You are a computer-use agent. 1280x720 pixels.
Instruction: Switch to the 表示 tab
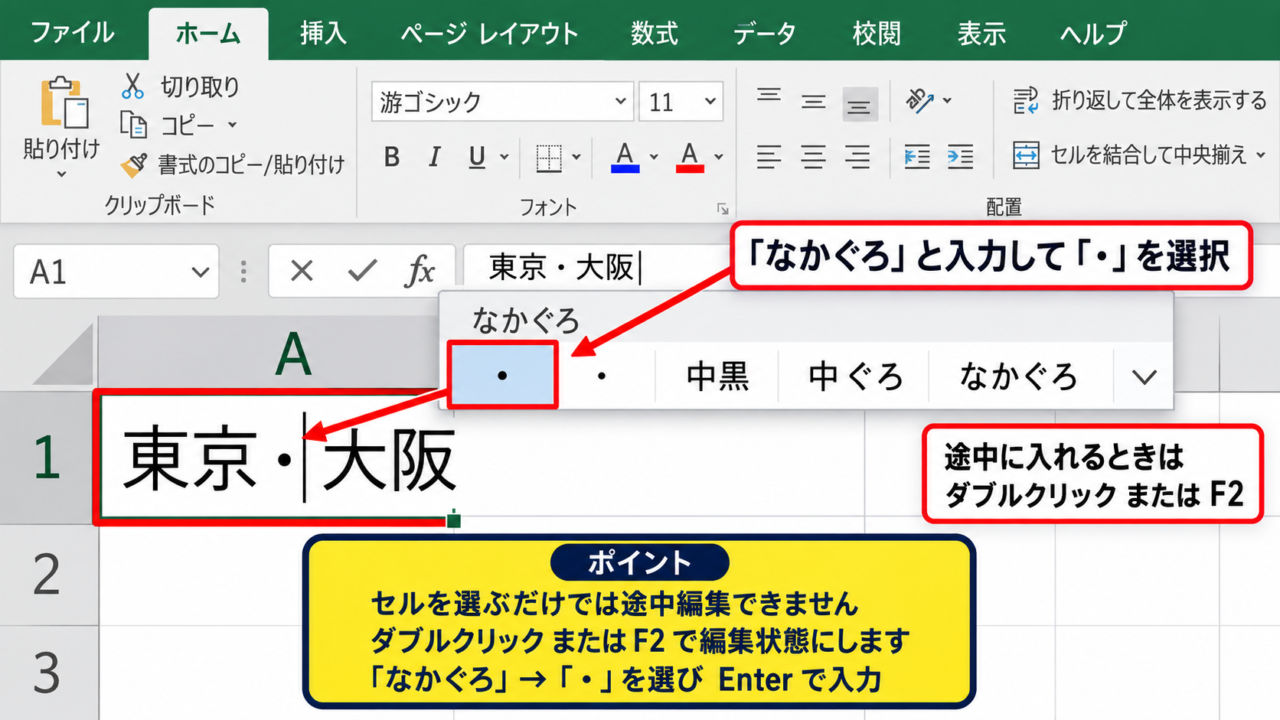coord(981,34)
